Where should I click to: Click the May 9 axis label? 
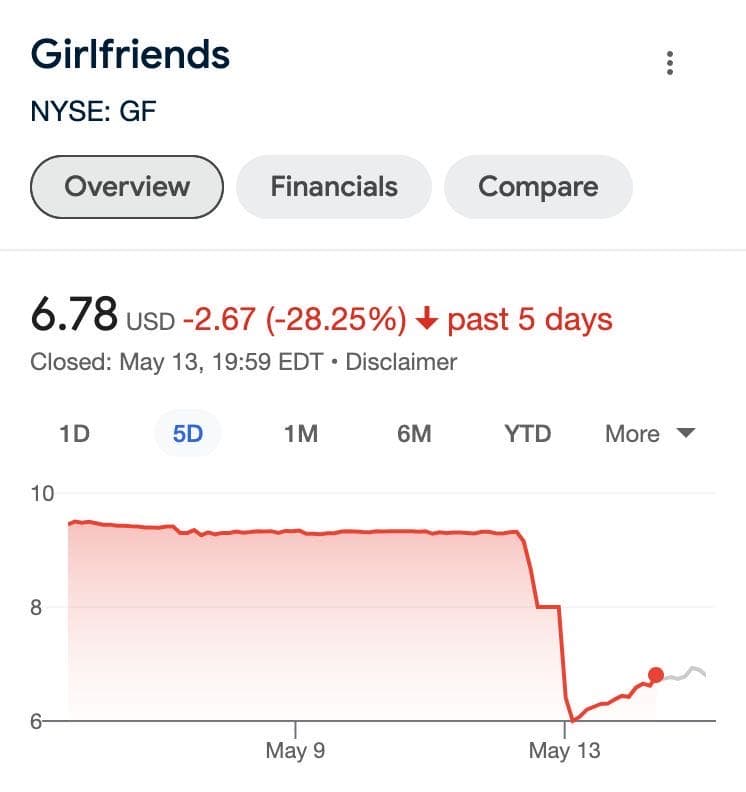[x=295, y=750]
